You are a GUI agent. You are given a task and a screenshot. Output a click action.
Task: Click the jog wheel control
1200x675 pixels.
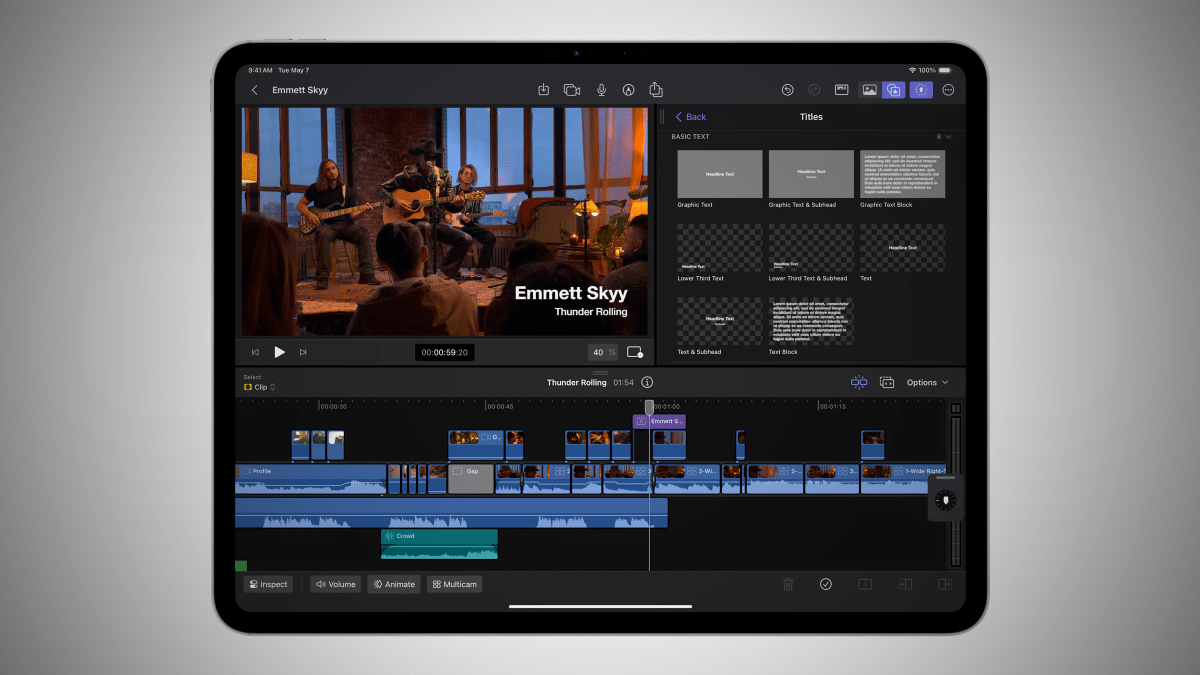pos(945,498)
